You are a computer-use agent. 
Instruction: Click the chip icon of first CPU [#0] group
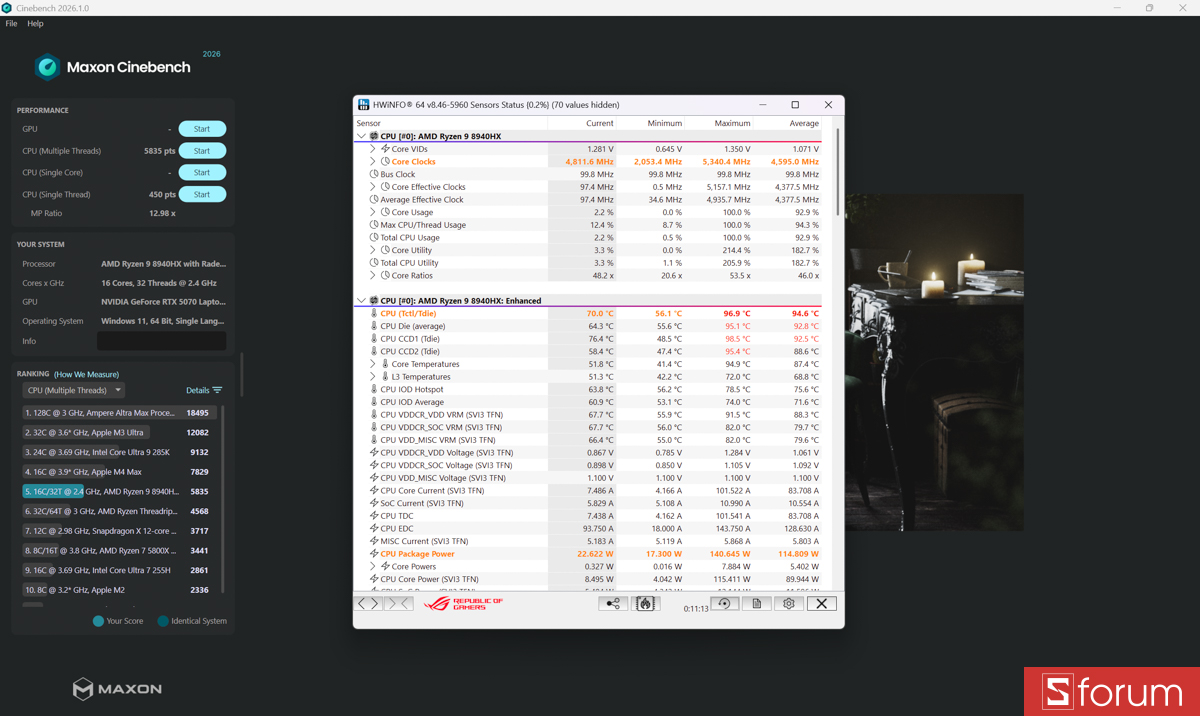[x=374, y=136]
